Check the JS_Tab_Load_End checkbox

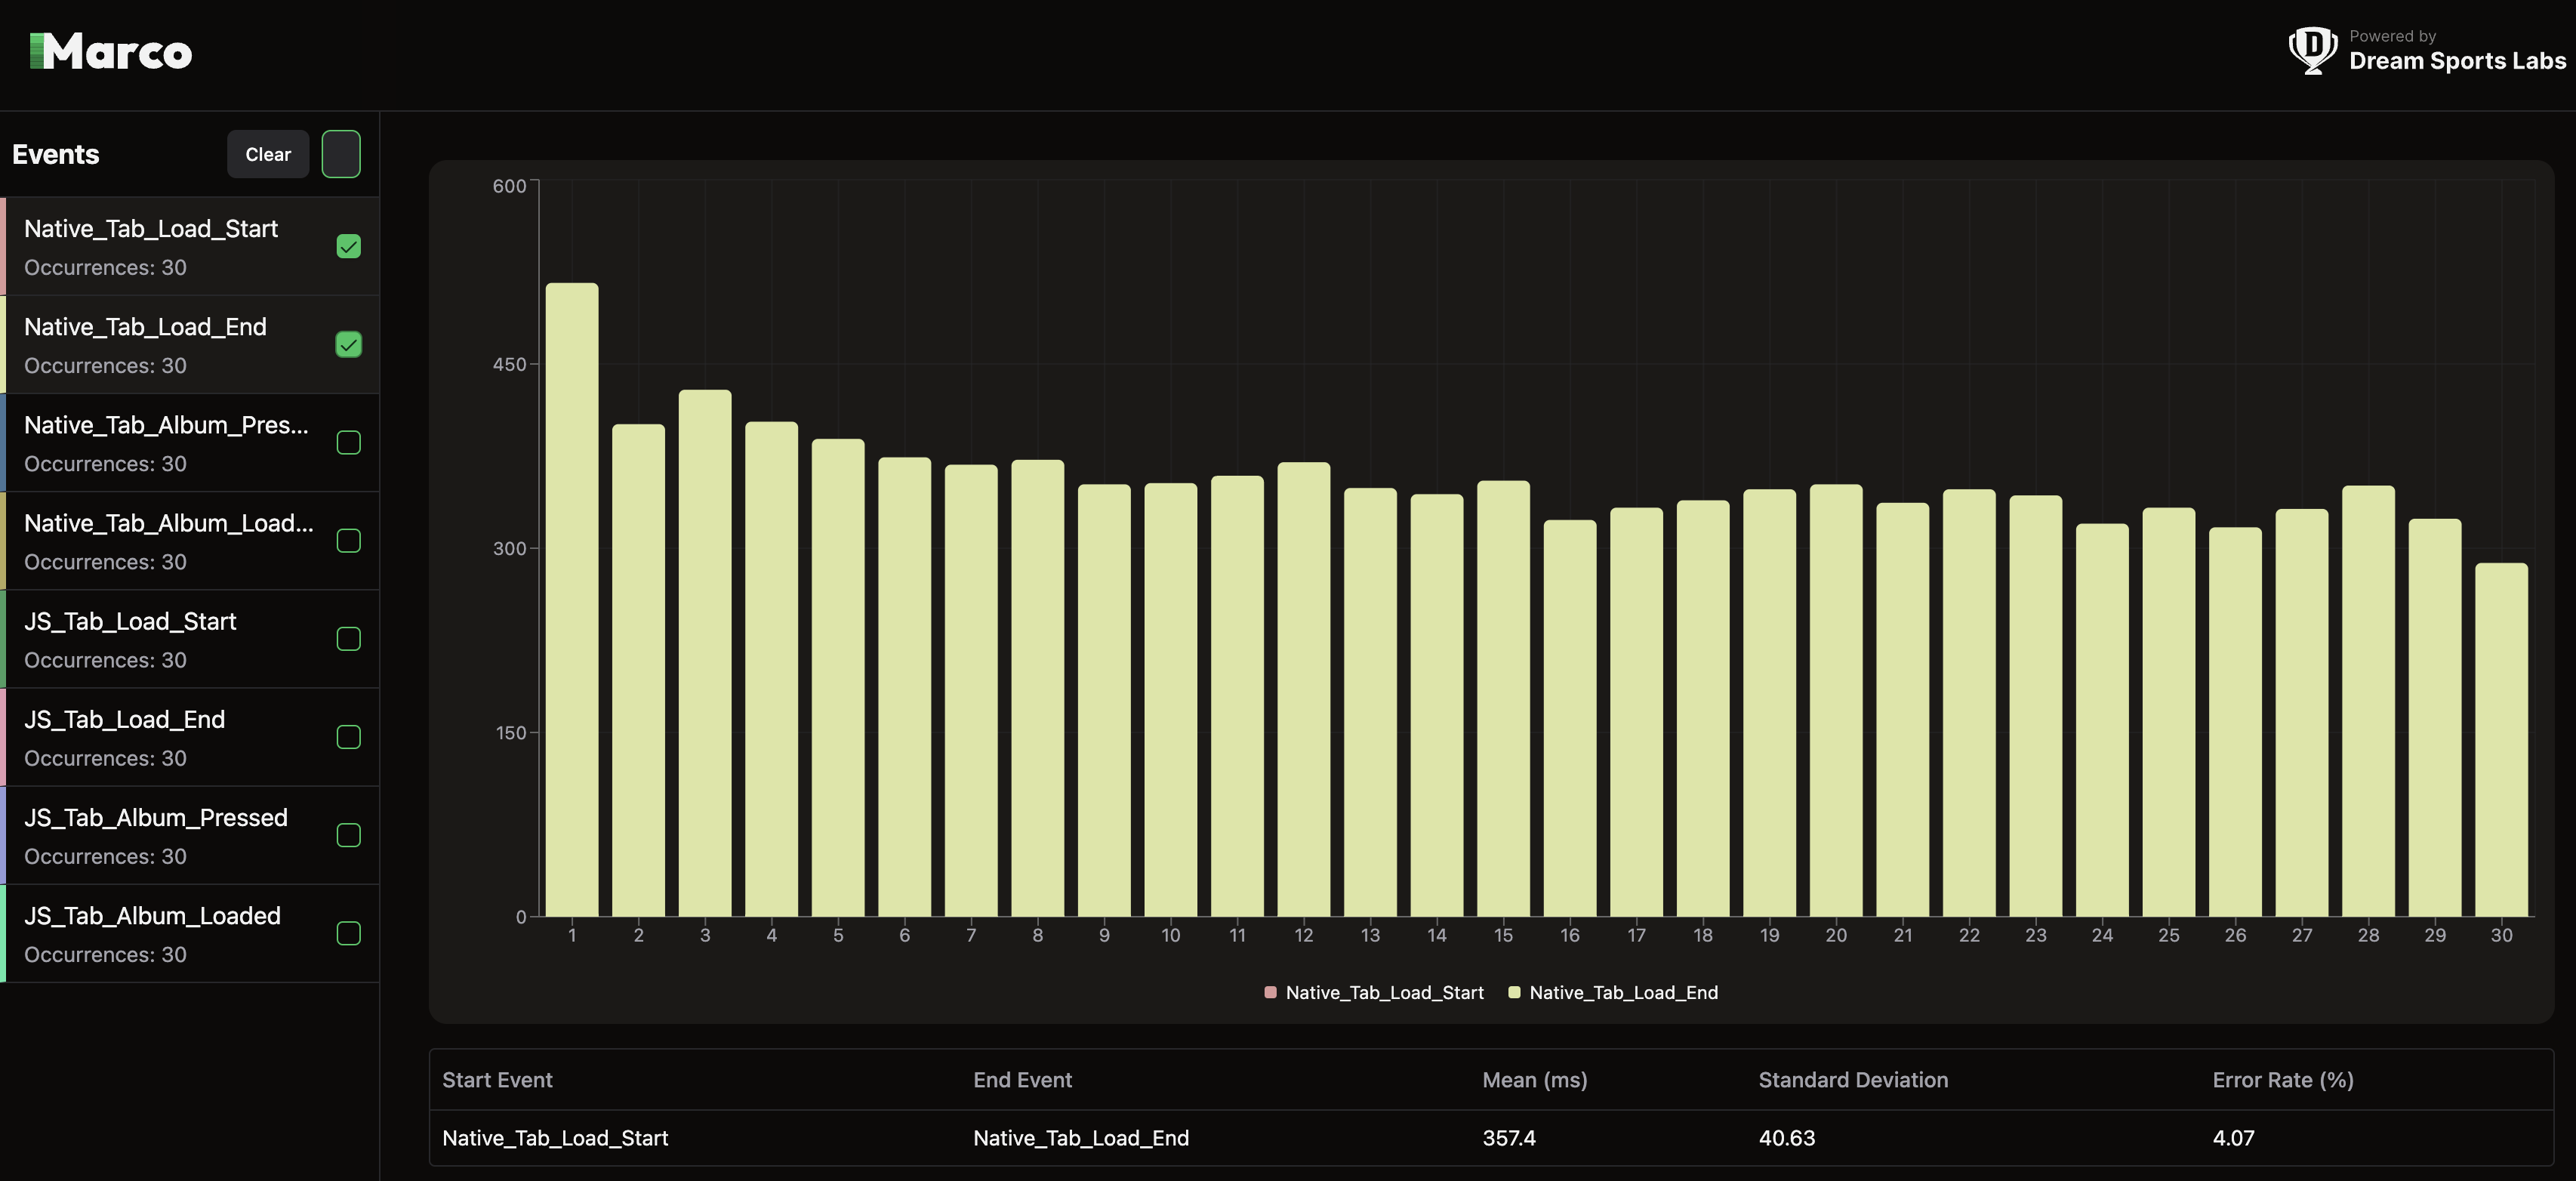pyautogui.click(x=348, y=737)
